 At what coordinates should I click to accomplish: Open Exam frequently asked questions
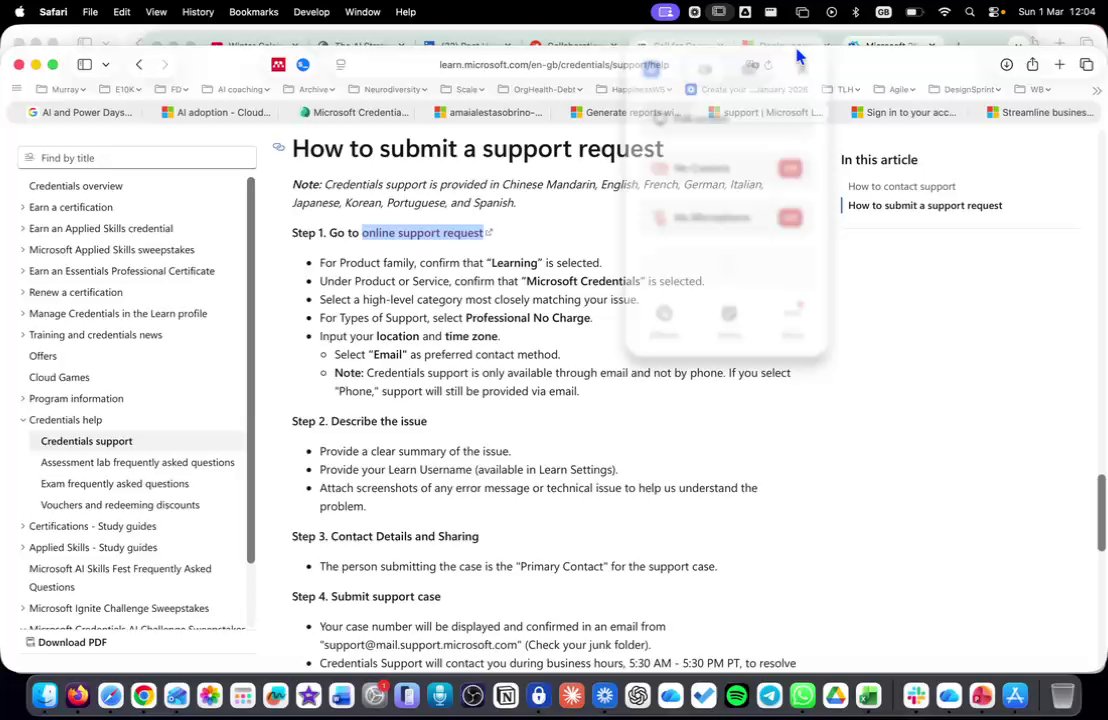(x=115, y=483)
